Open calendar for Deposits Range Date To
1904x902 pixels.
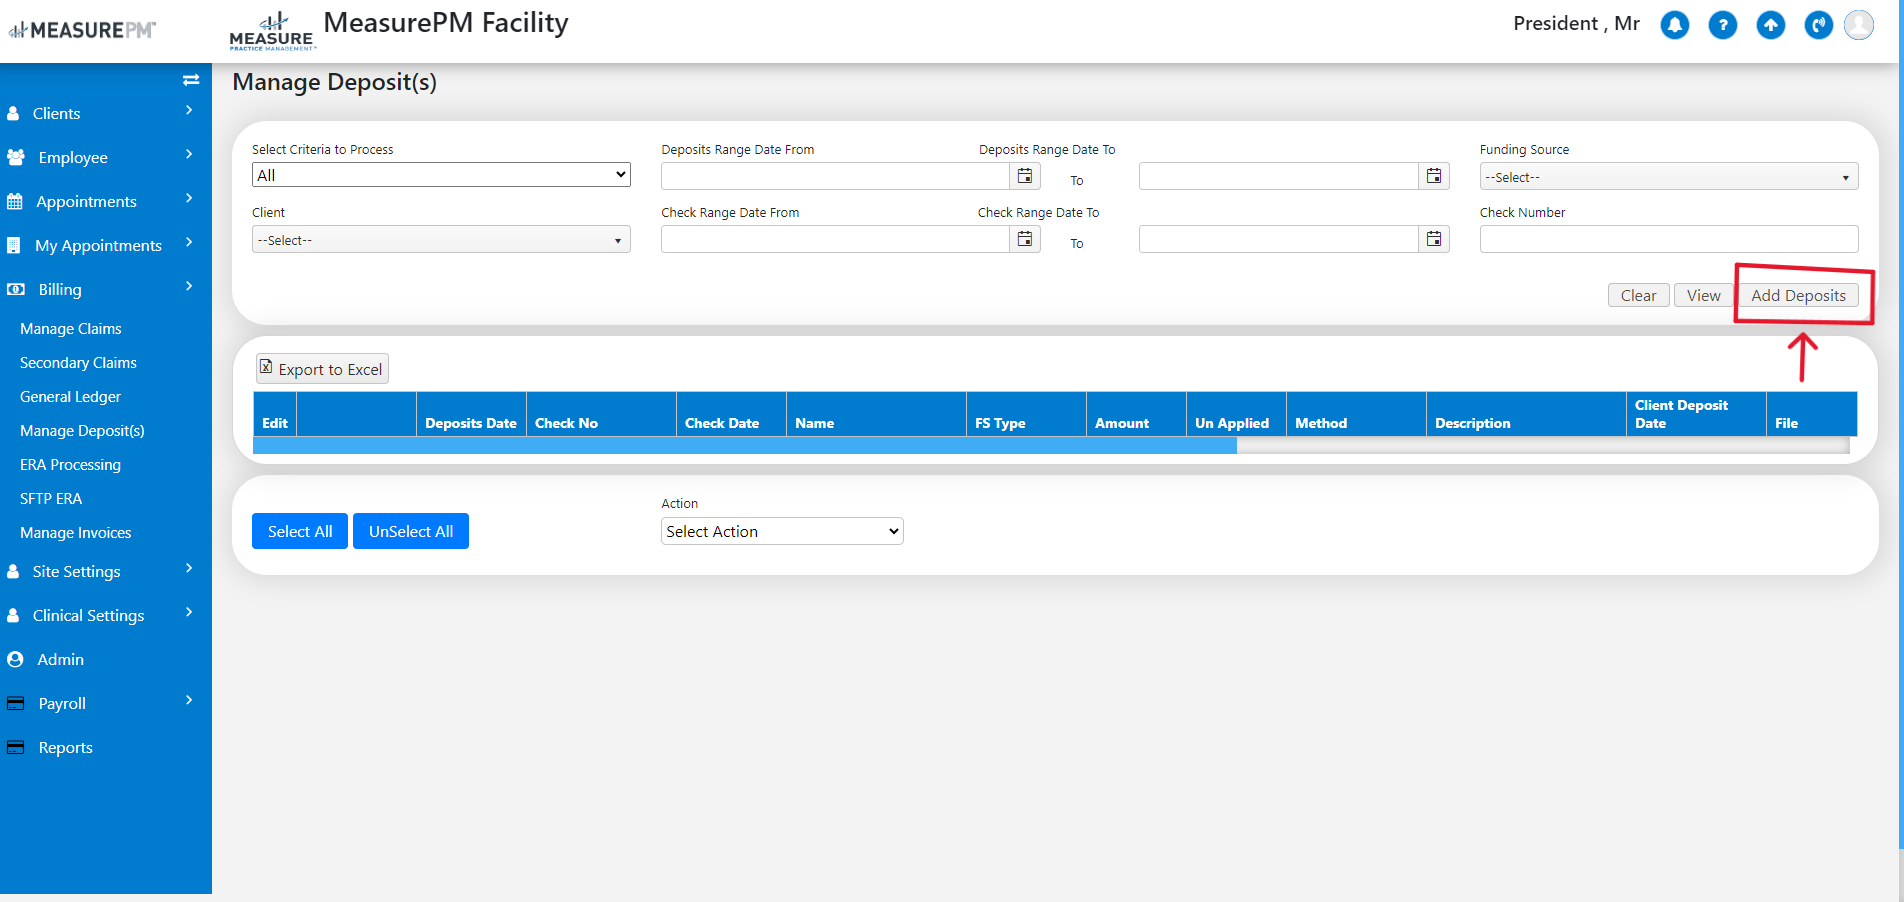coord(1434,176)
